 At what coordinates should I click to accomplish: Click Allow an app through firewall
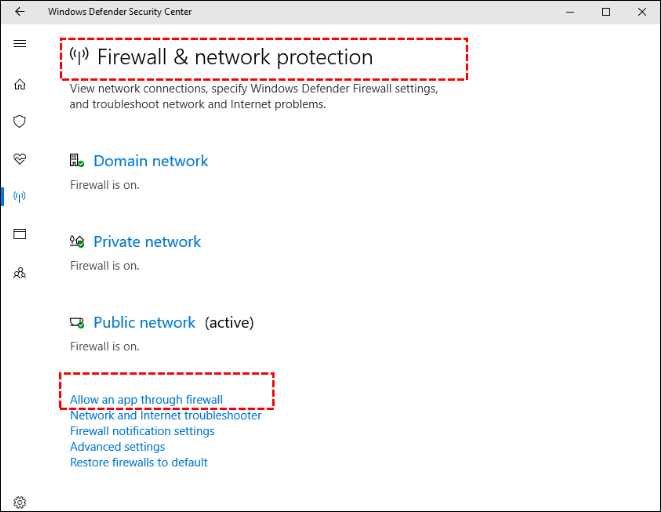point(146,400)
